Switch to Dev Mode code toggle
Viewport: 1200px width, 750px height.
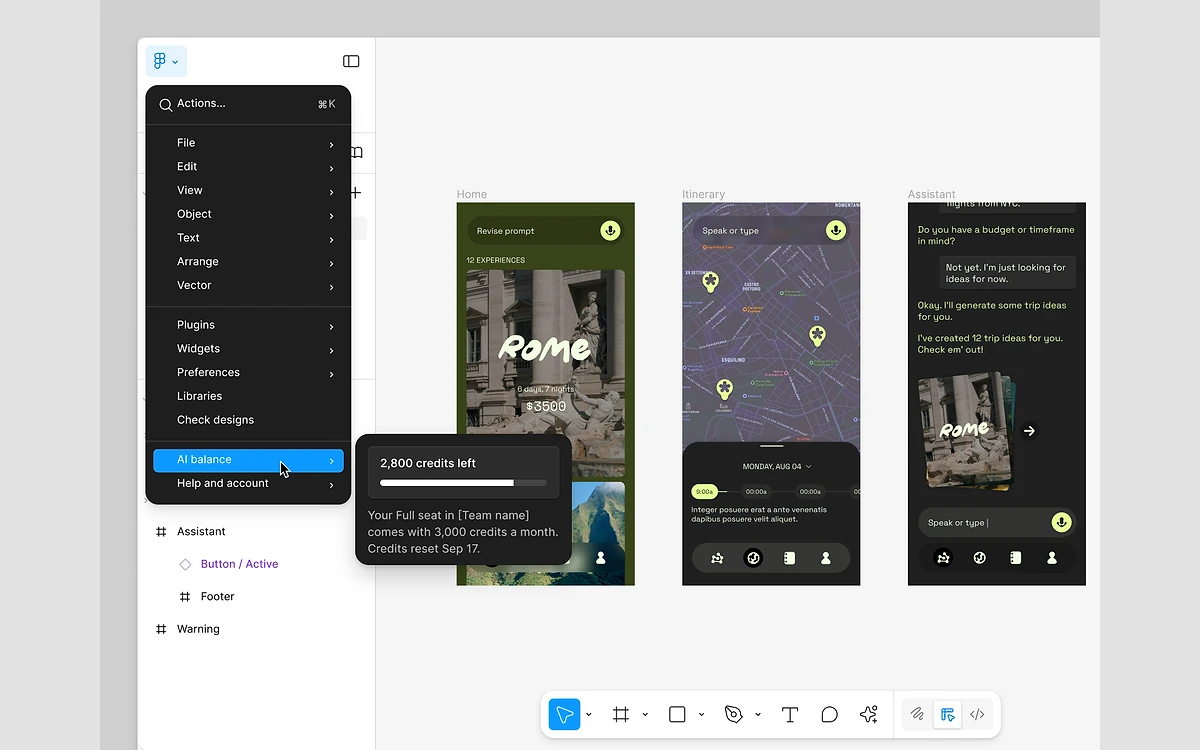[x=977, y=714]
